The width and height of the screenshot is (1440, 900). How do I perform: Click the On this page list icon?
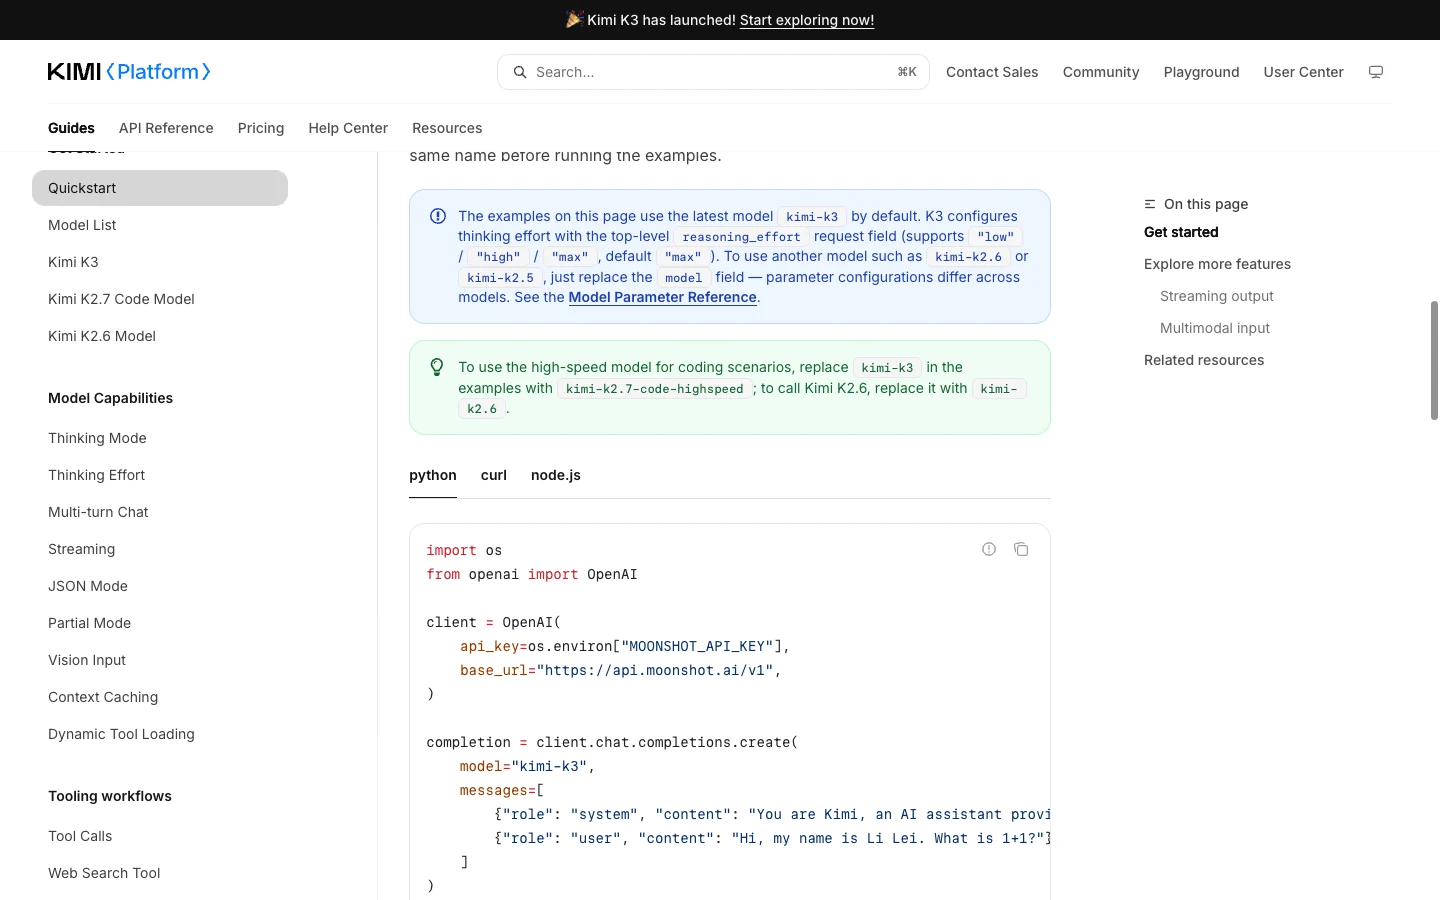point(1150,204)
